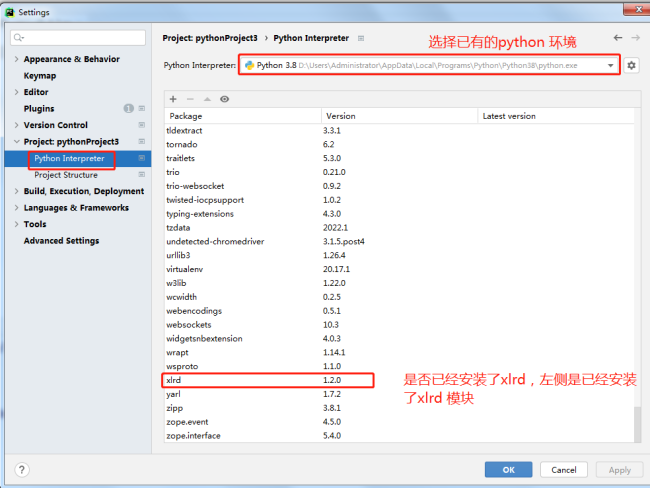
Task: Select the twisted-iocpsupport package row
Action: [399, 200]
